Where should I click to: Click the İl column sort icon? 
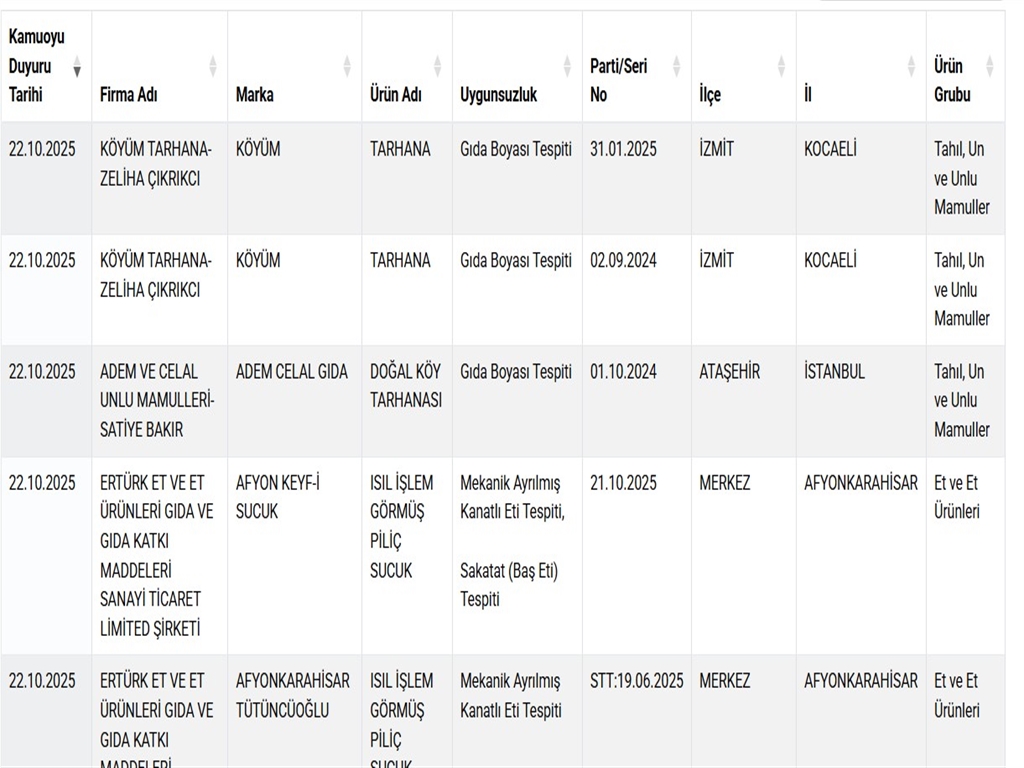[x=911, y=67]
